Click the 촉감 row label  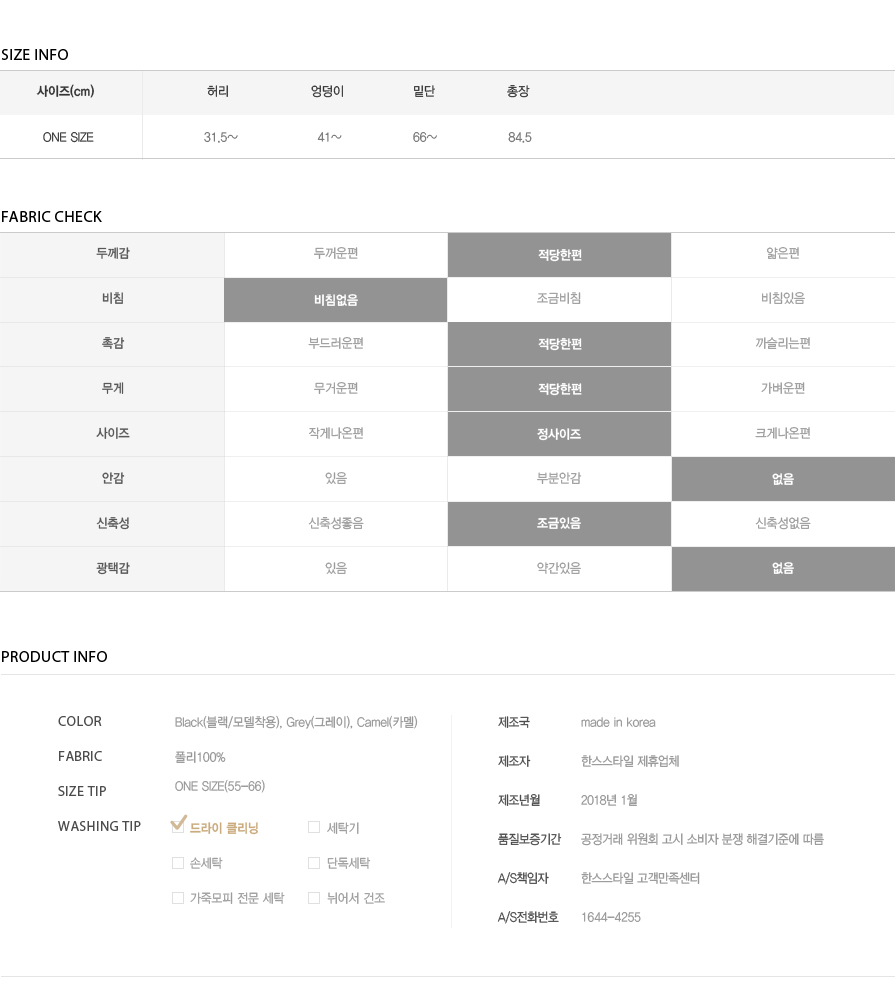click(x=113, y=344)
